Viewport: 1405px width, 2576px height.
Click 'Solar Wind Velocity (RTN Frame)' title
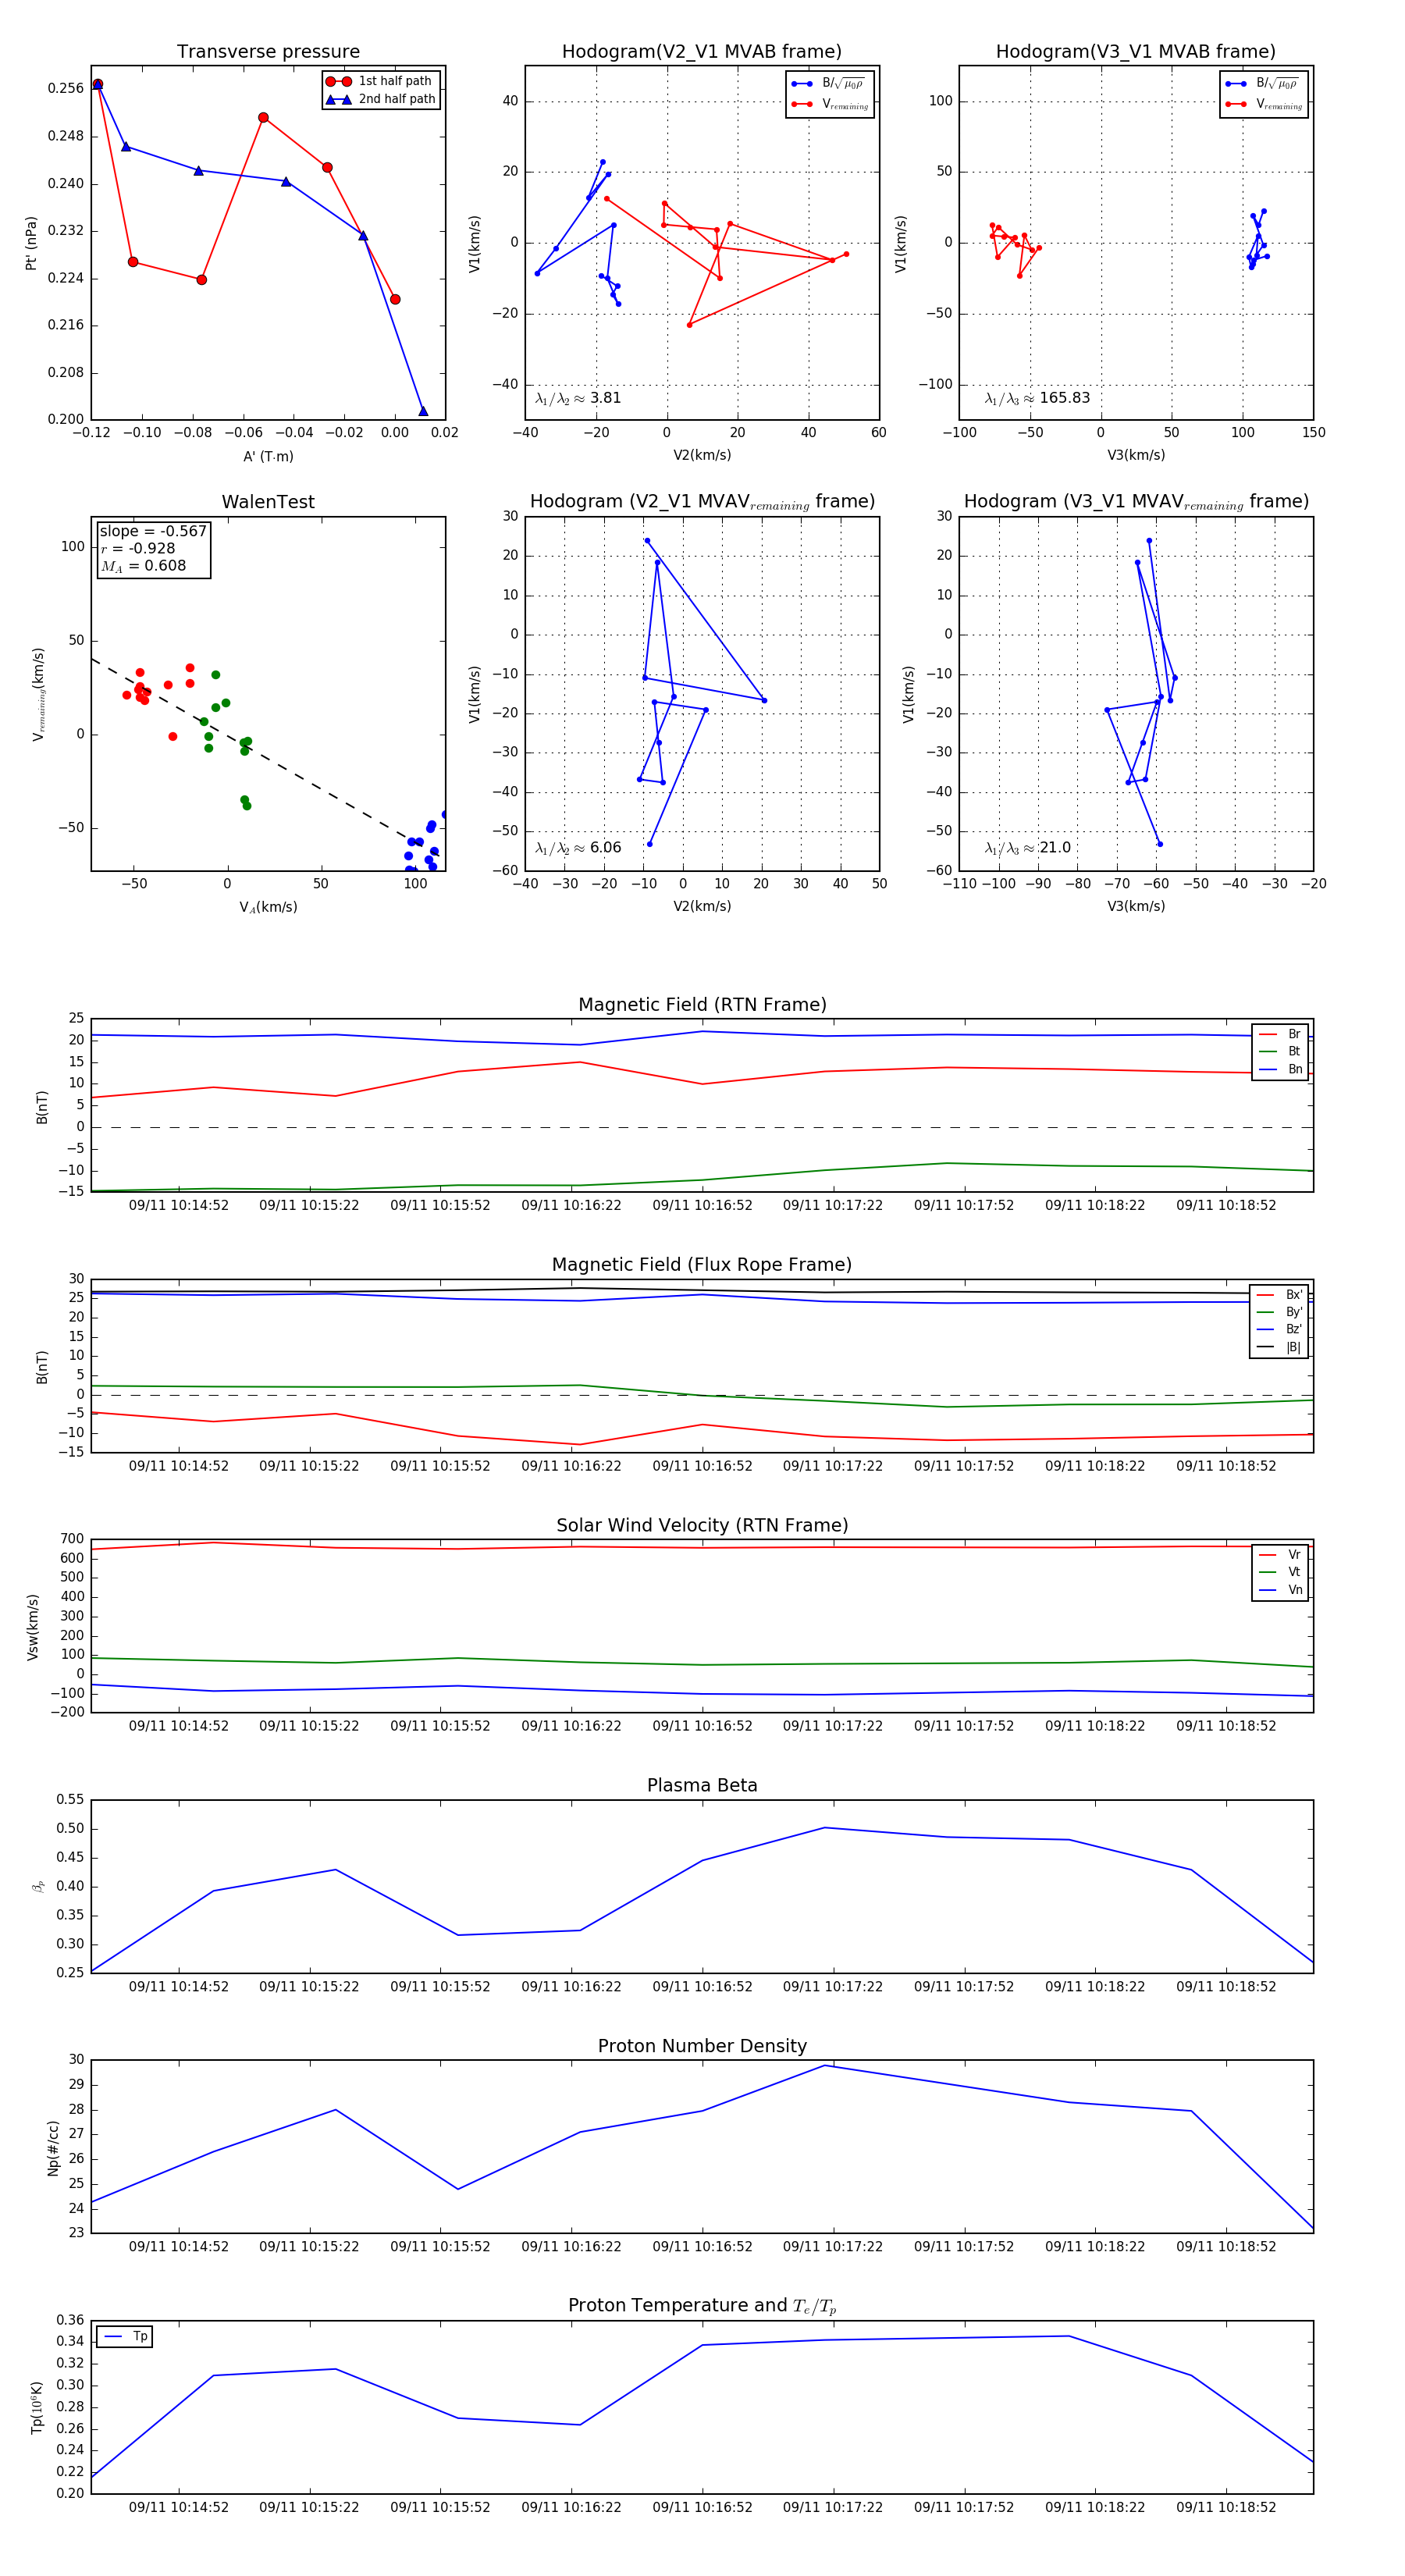(702, 1525)
